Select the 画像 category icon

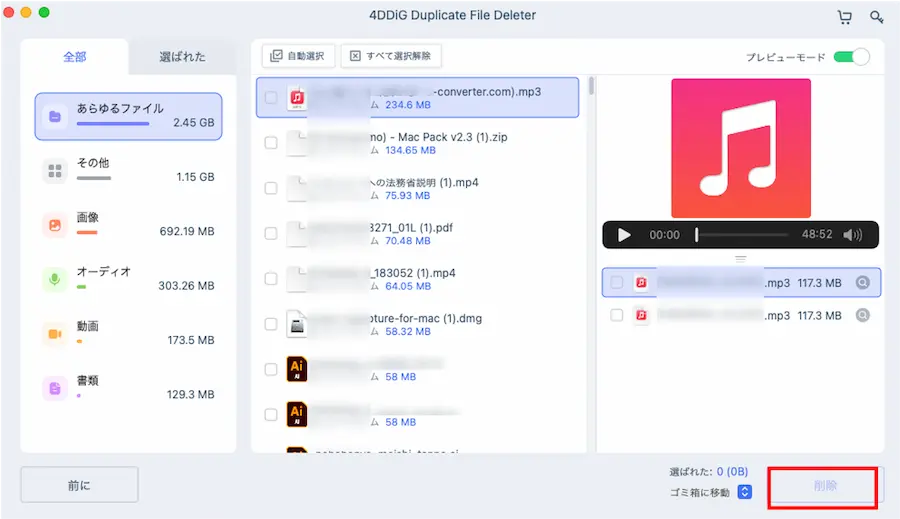(55, 225)
